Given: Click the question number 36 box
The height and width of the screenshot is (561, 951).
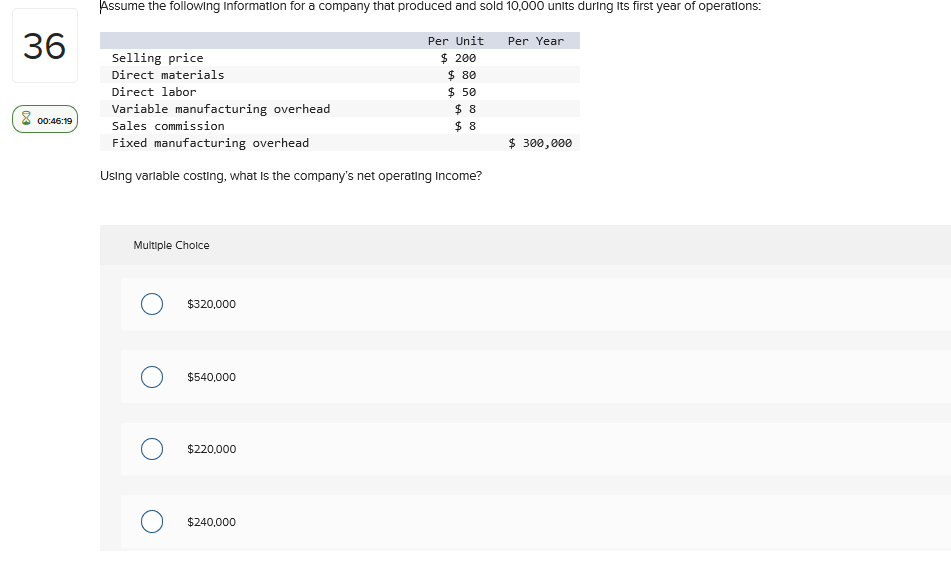Looking at the screenshot, I should pyautogui.click(x=44, y=46).
